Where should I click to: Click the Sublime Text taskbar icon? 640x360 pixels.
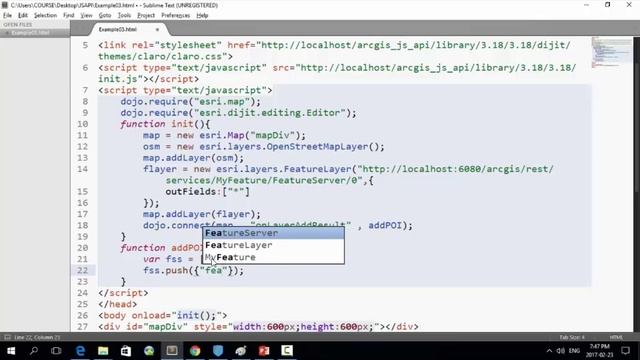pos(172,351)
